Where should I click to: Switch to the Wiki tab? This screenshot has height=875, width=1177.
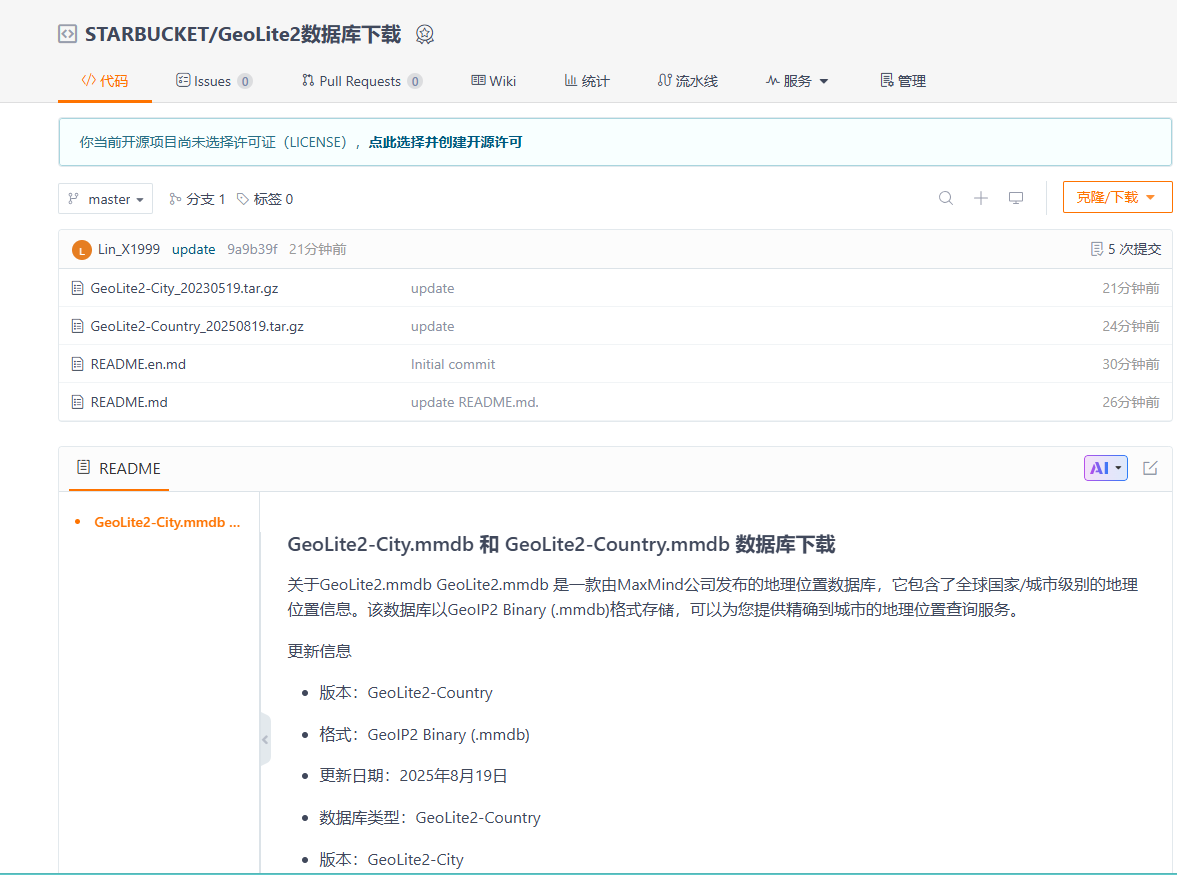click(493, 80)
